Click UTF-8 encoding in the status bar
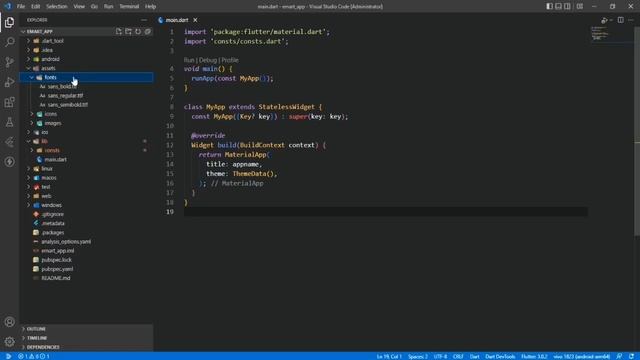Viewport: 640px width, 360px height. point(440,356)
